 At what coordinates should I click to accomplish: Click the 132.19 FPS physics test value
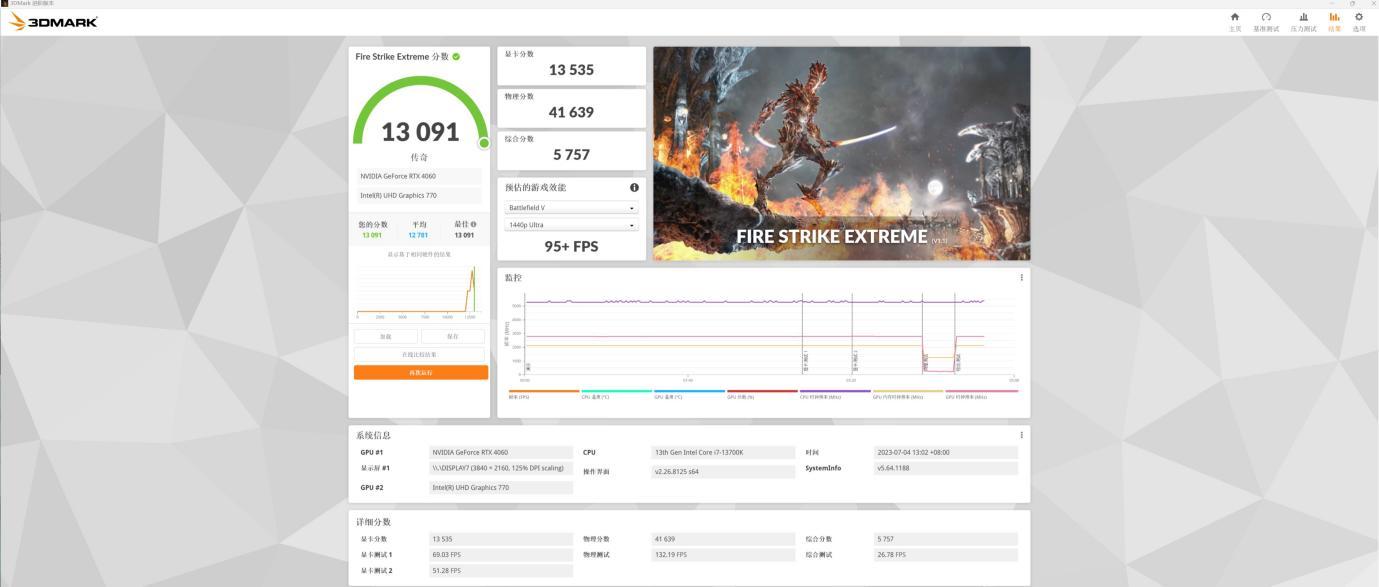[725, 555]
